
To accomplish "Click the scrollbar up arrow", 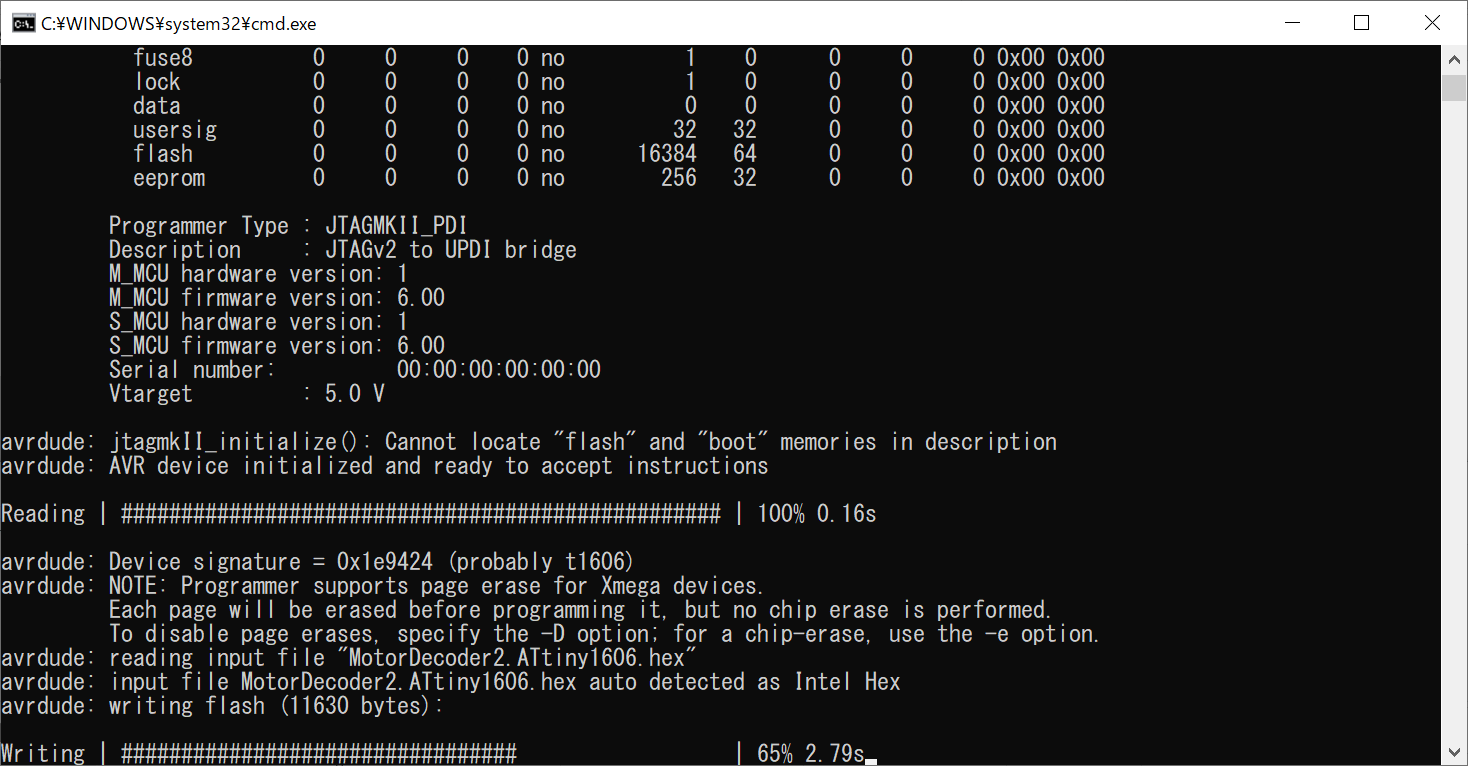I will (x=1455, y=60).
